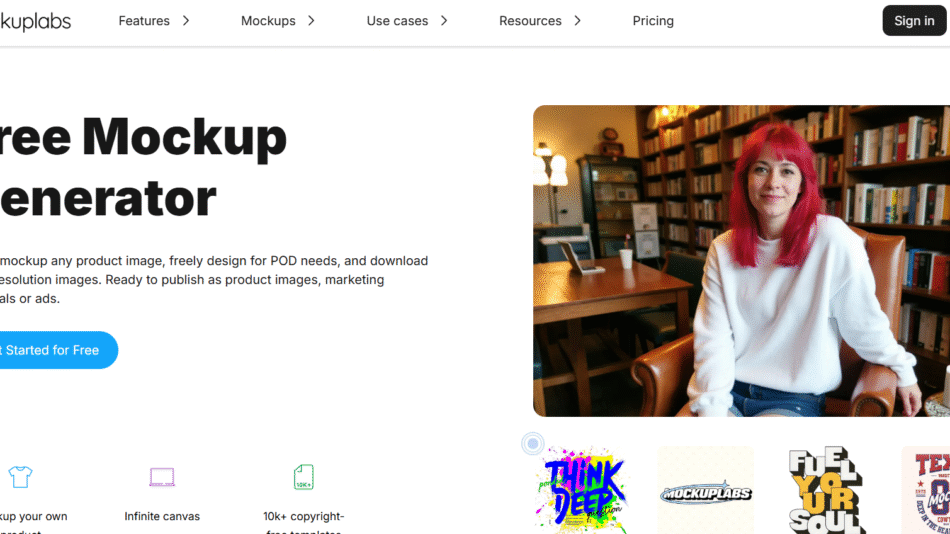Image resolution: width=950 pixels, height=534 pixels.
Task: Open the Use cases menu
Action: [x=397, y=21]
